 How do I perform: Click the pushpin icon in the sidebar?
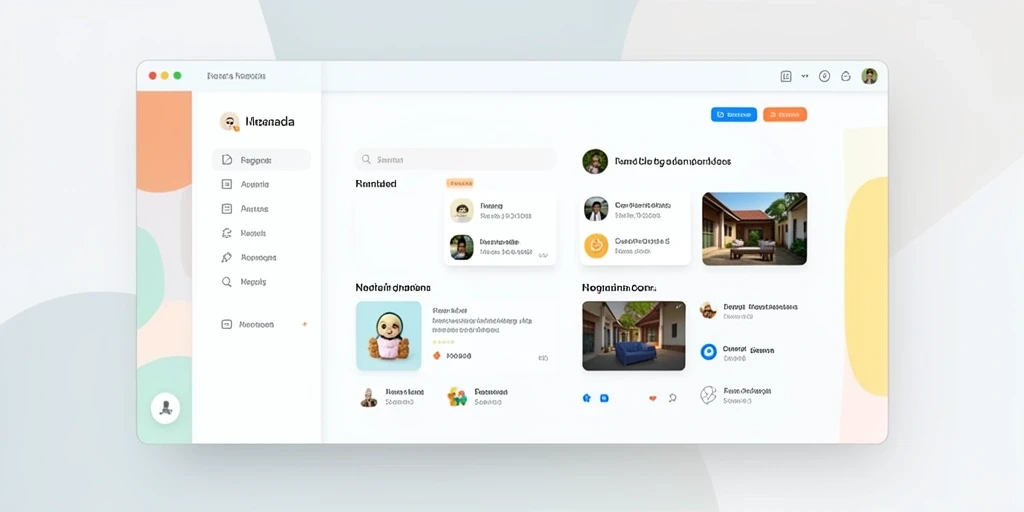(x=227, y=257)
